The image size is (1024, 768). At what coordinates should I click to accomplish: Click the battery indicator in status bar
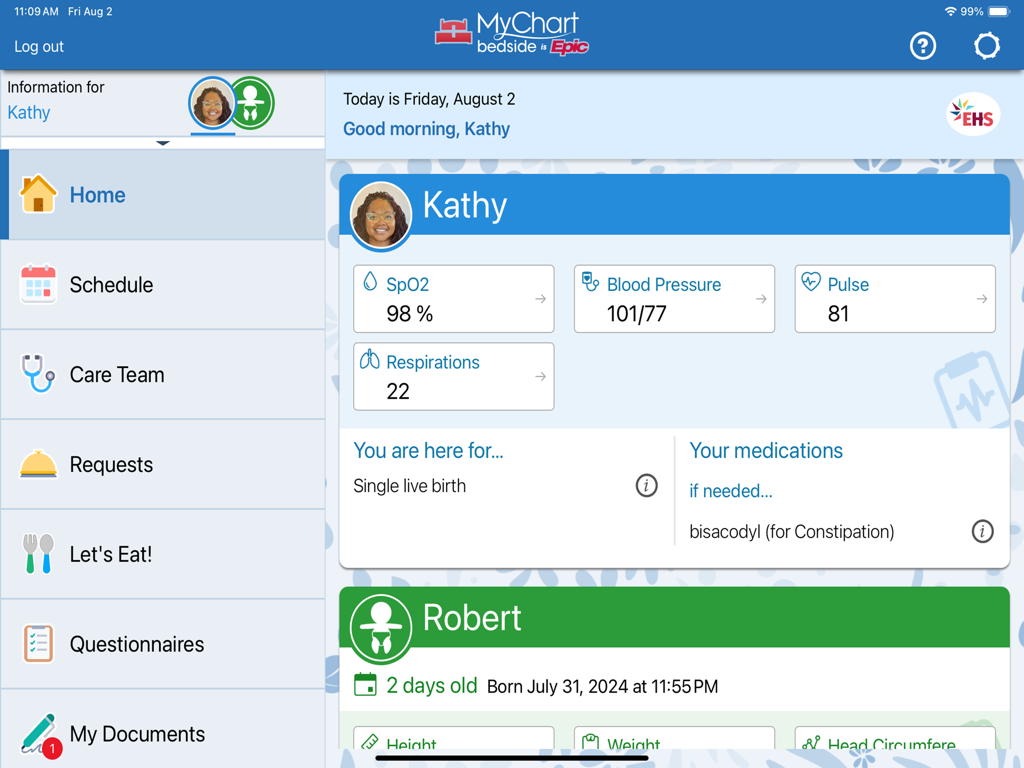click(999, 12)
